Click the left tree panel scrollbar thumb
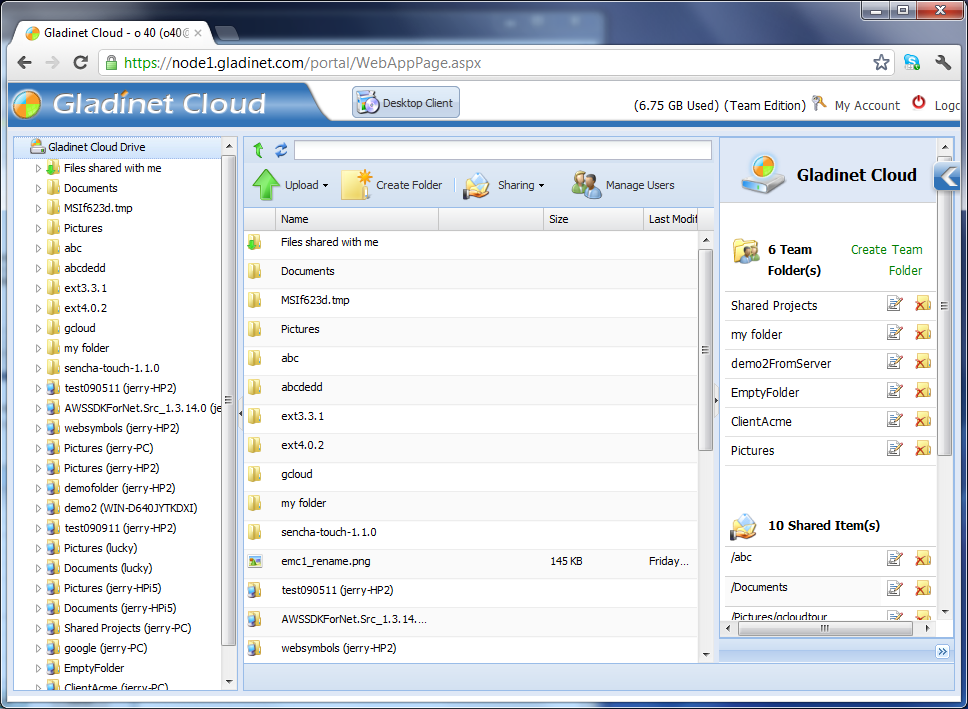This screenshot has height=709, width=968. 228,400
